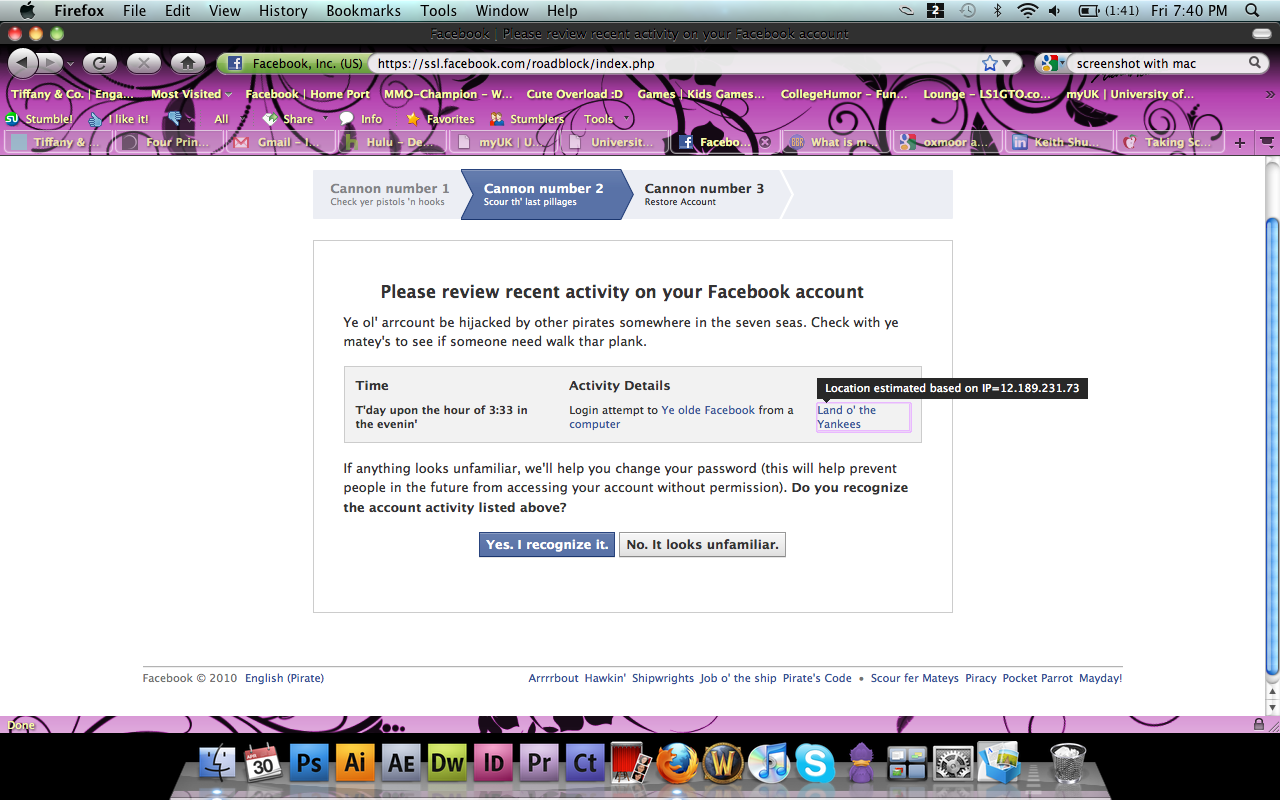The image size is (1280, 800).
Task: Click 'No. It looks unfamiliar.' button
Action: click(702, 544)
